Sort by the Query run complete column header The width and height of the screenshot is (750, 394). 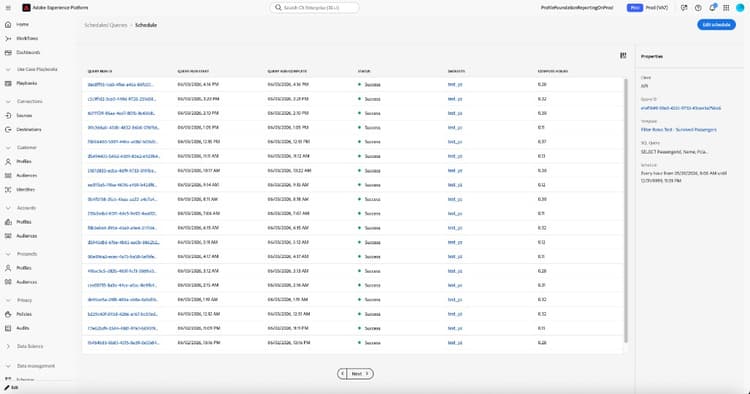[287, 71]
